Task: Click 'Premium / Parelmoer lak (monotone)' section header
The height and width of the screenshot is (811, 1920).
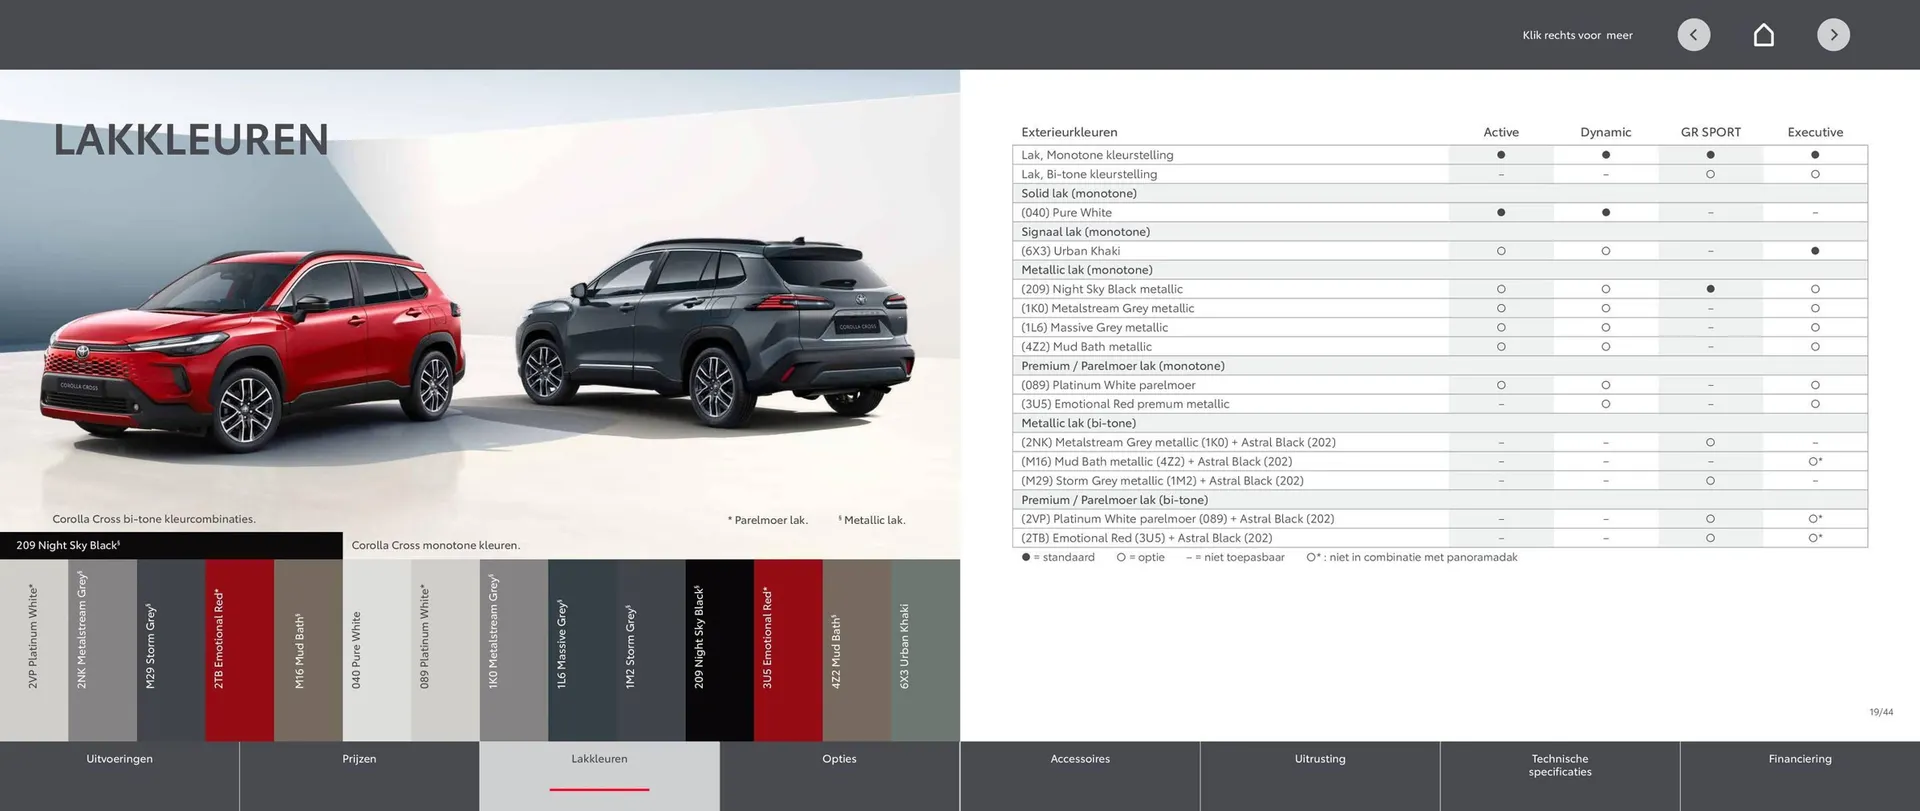Action: [1440, 366]
